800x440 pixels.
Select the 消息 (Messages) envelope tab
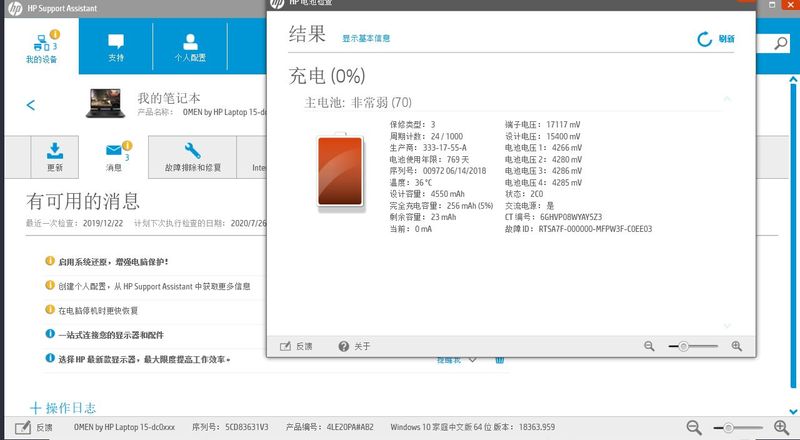tap(114, 156)
